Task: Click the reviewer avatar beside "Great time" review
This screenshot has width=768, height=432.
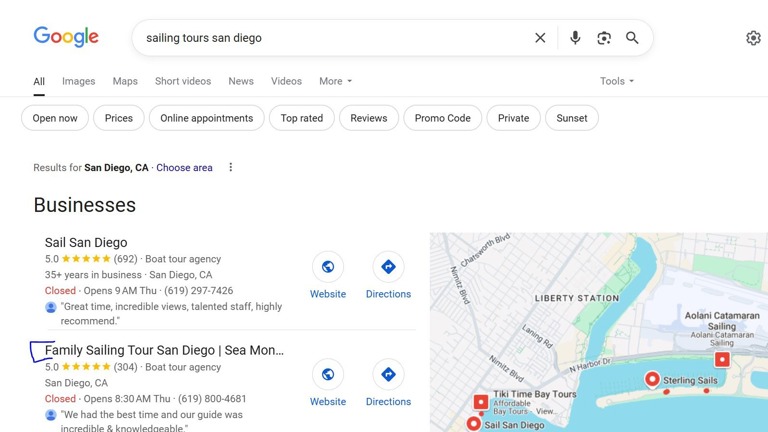Action: [x=50, y=307]
